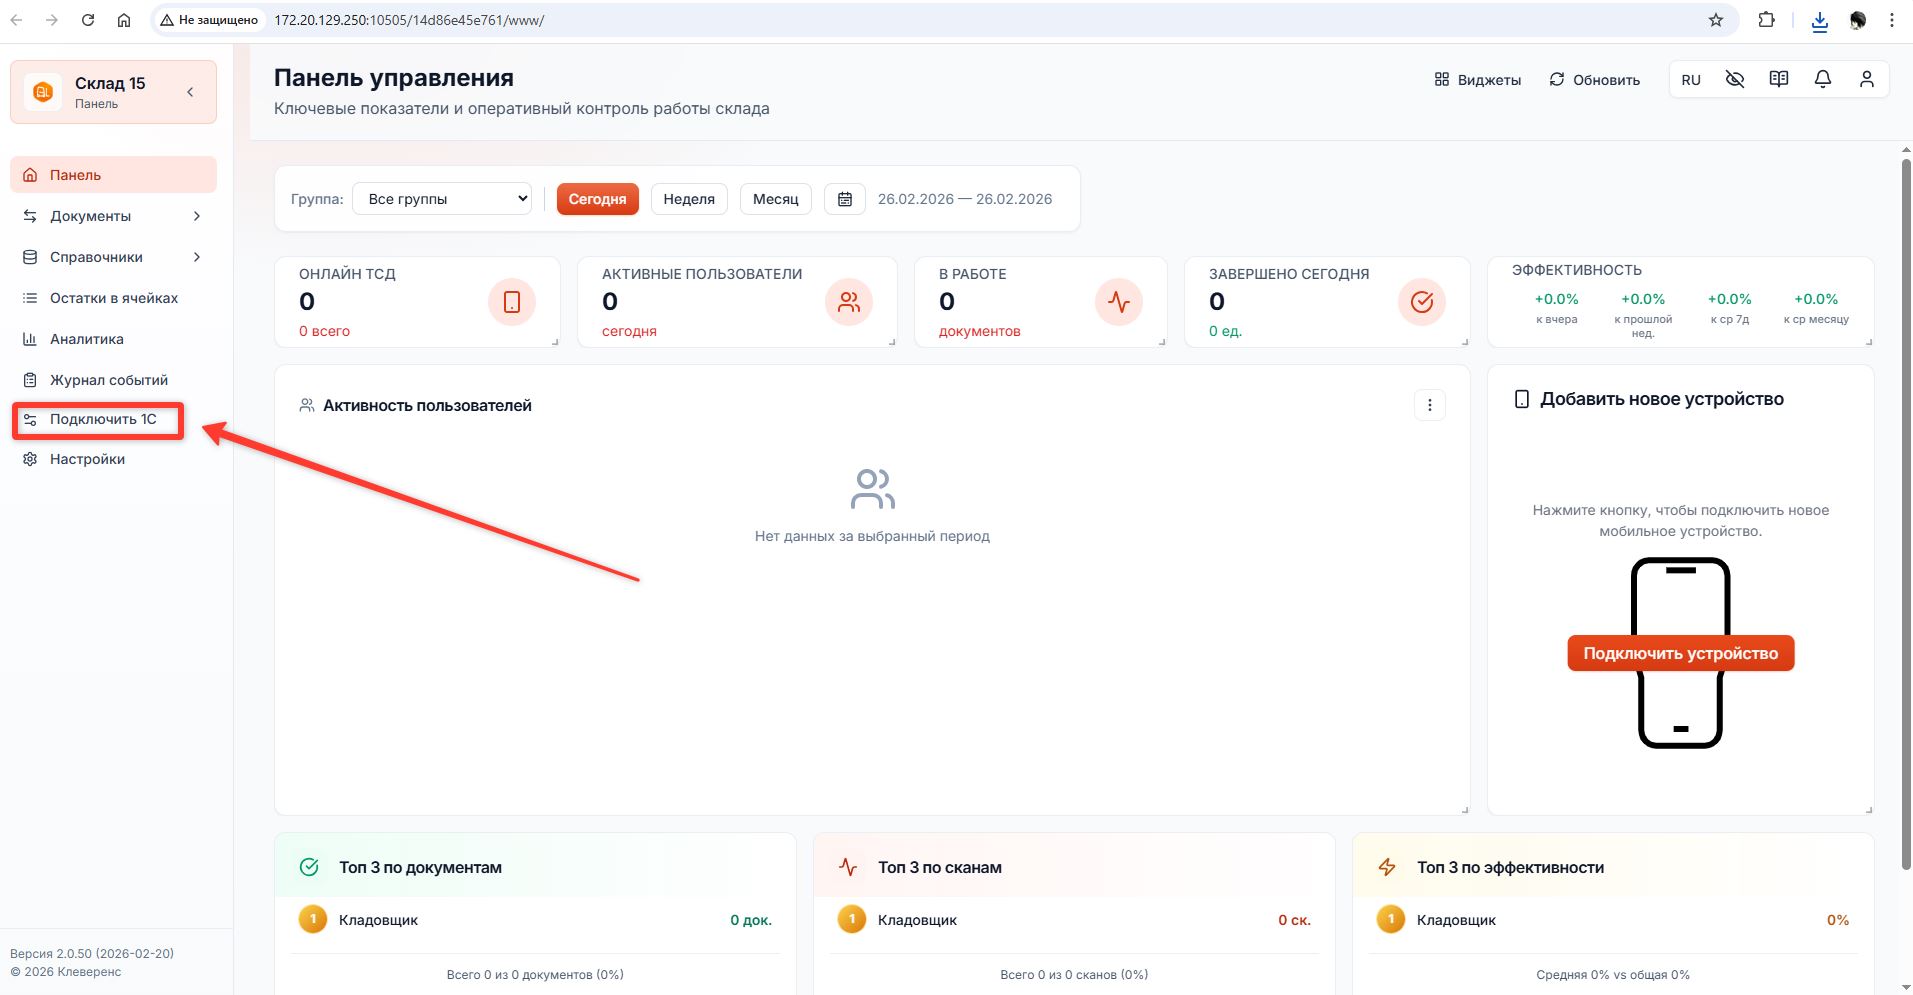Viewport: 1913px width, 995px height.
Task: Click the Завершено сегодня checkmark icon
Action: click(1422, 302)
